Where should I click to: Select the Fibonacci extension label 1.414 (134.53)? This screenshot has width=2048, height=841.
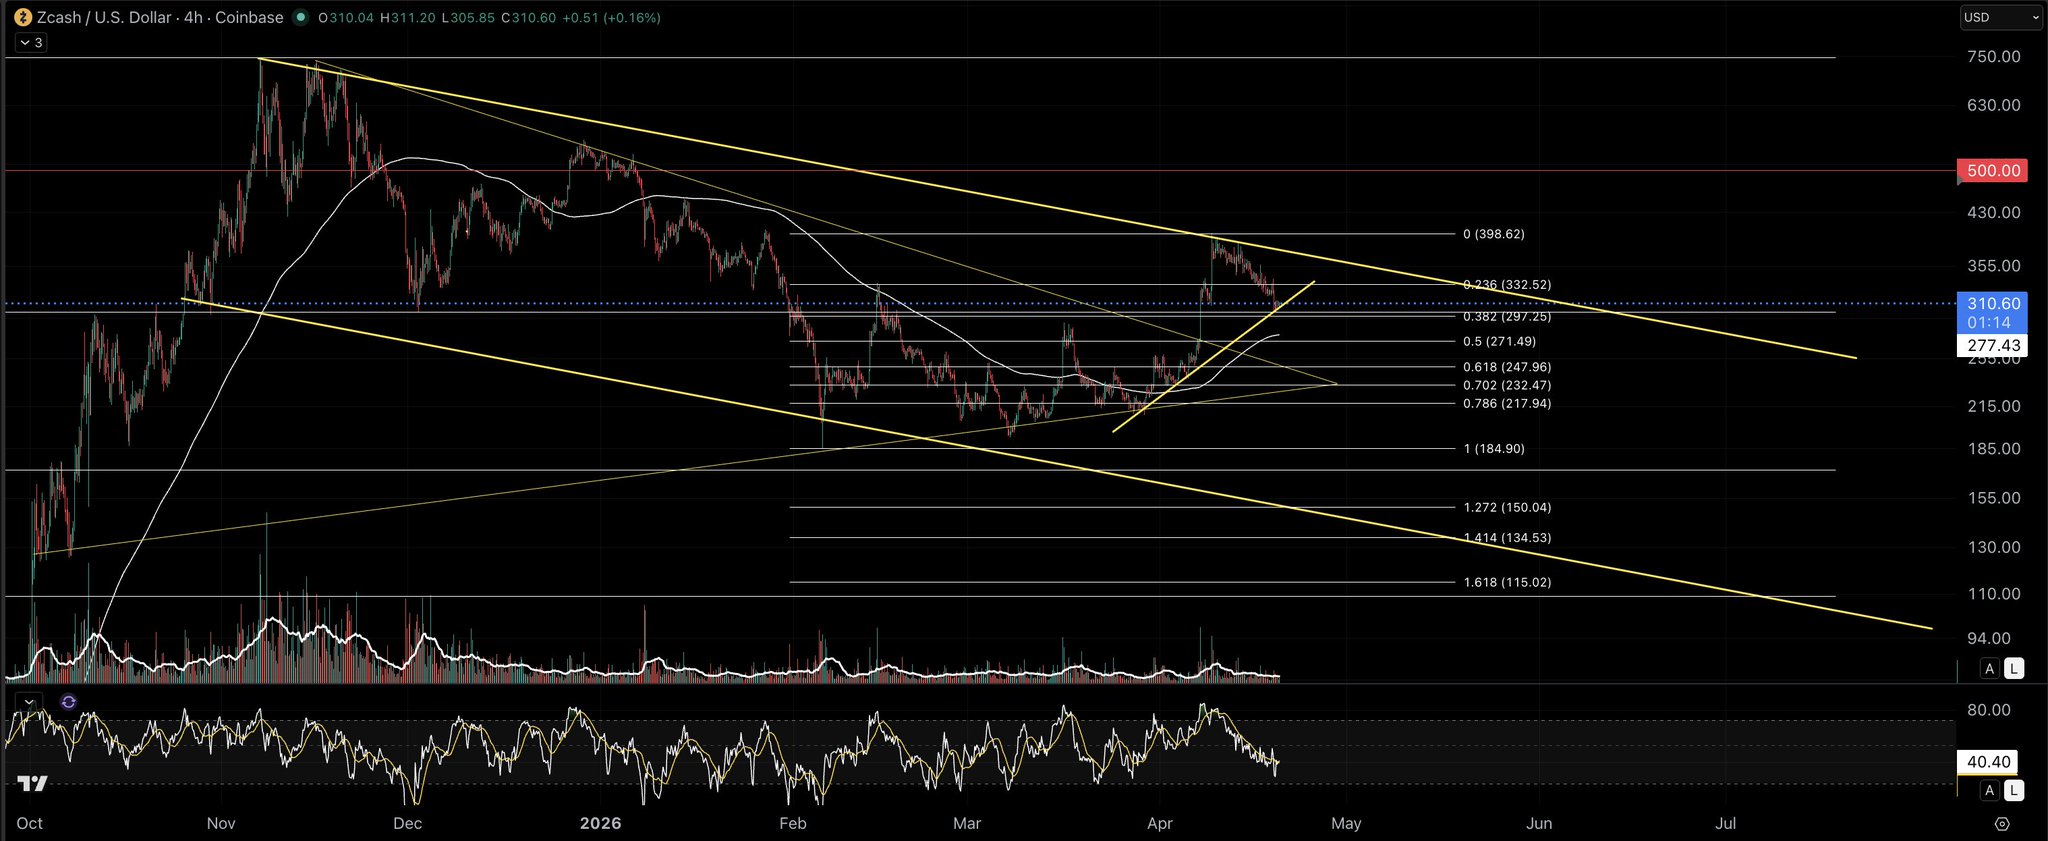pos(1507,538)
